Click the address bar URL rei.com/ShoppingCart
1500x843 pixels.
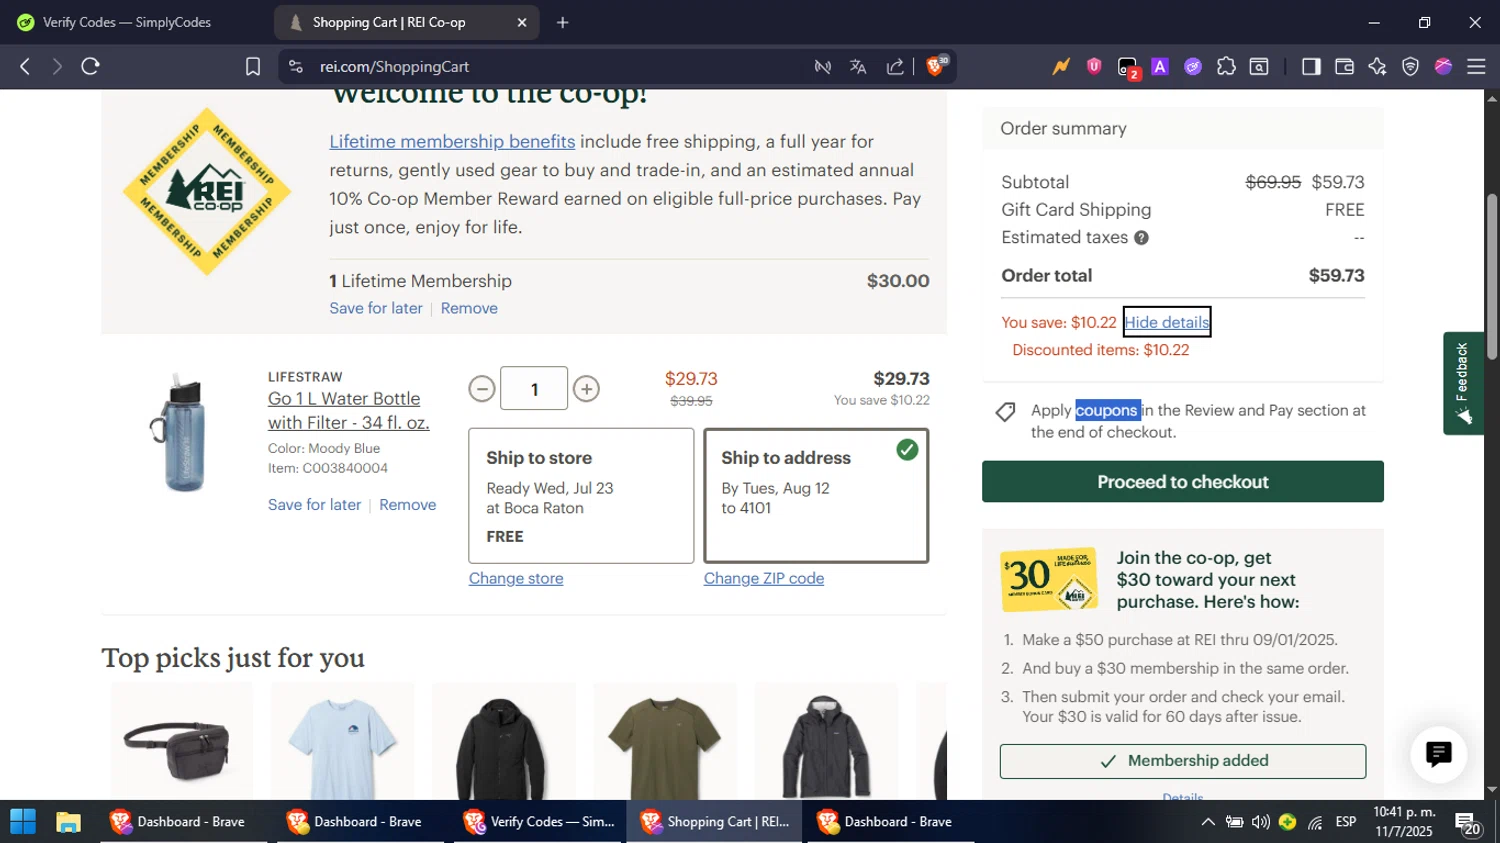[x=395, y=67]
